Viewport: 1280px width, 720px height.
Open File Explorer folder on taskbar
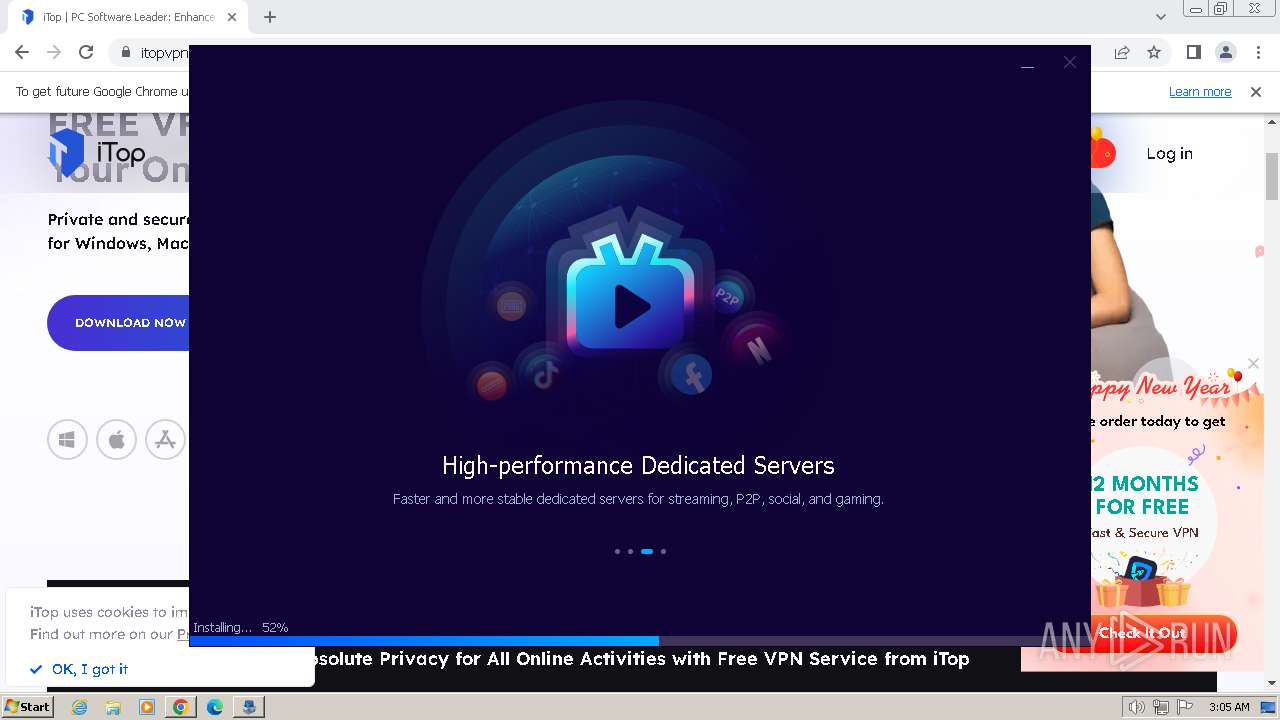pos(113,707)
